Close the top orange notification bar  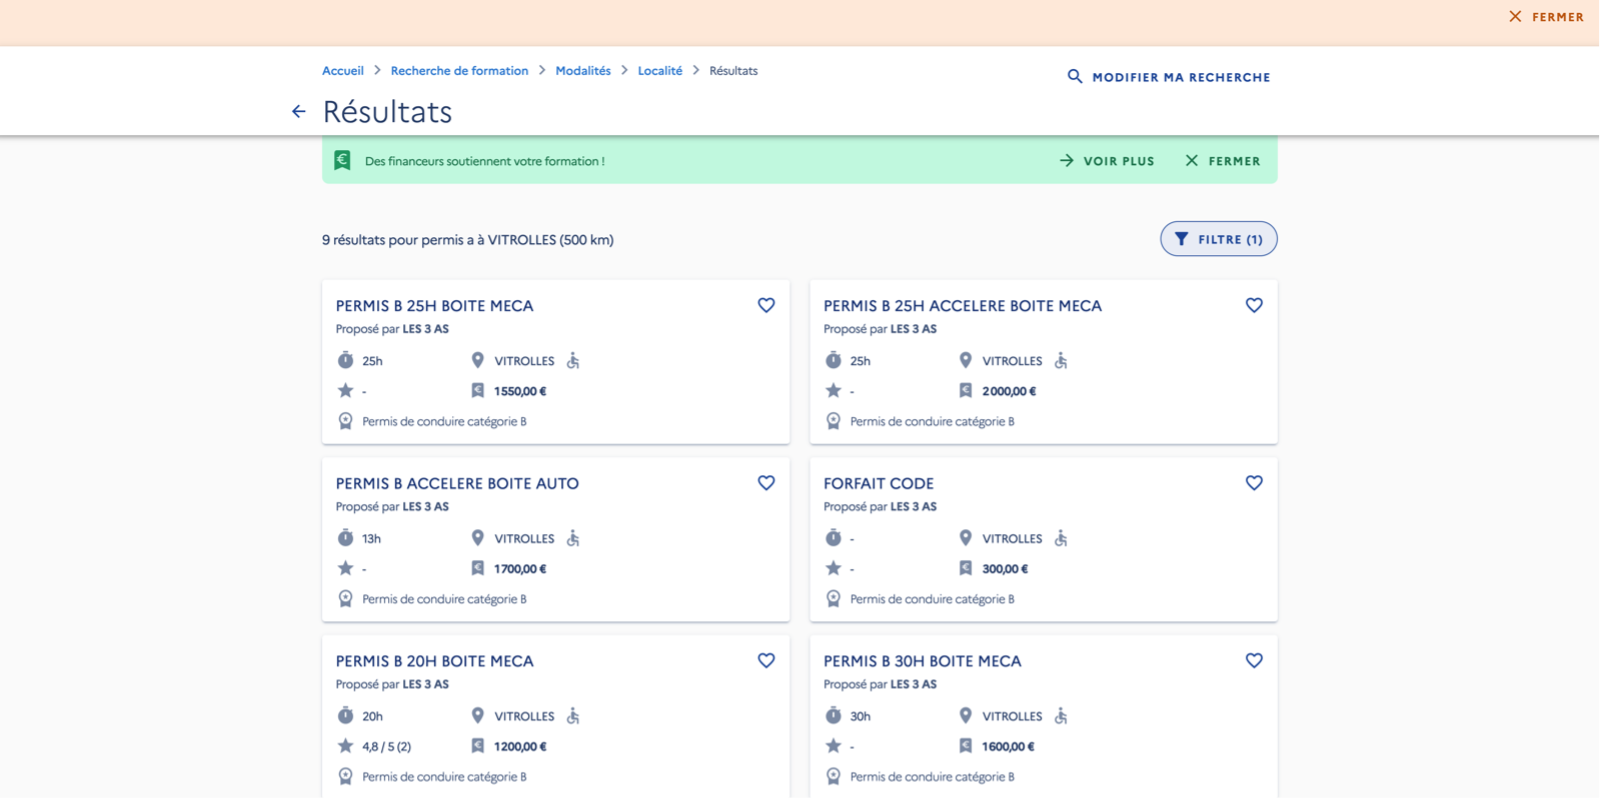tap(1546, 17)
